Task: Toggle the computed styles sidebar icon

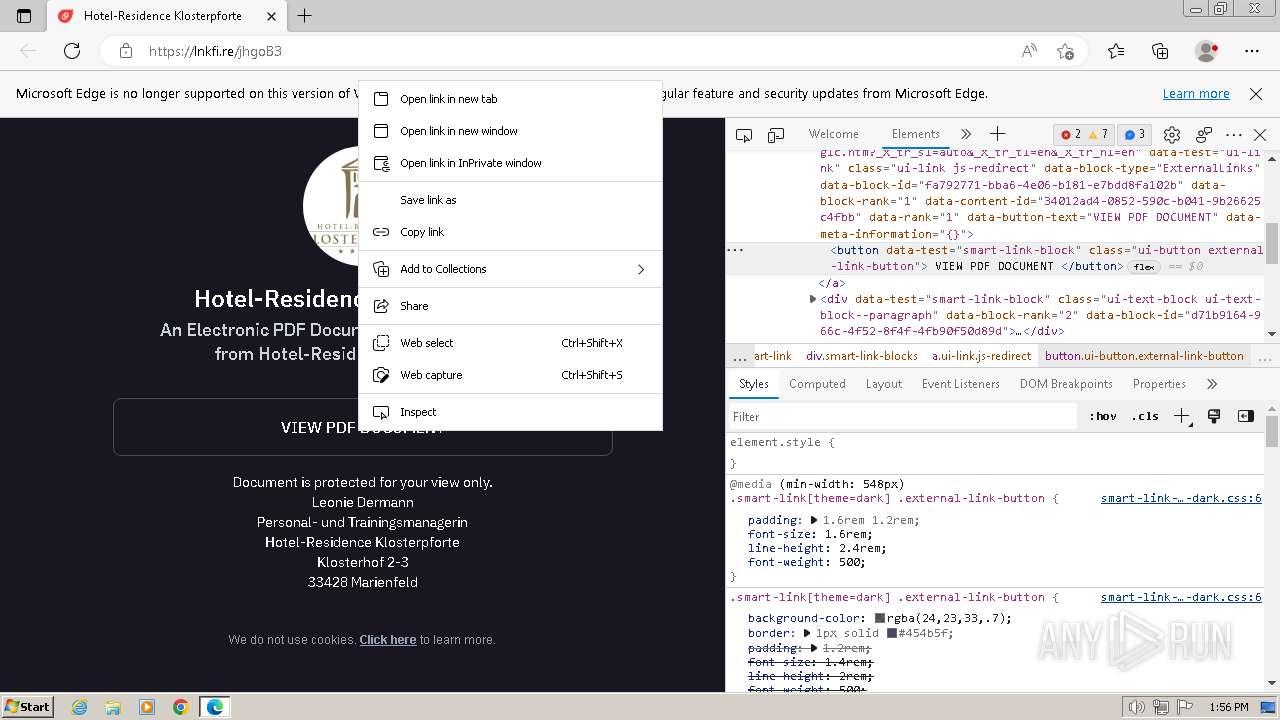Action: click(1246, 417)
